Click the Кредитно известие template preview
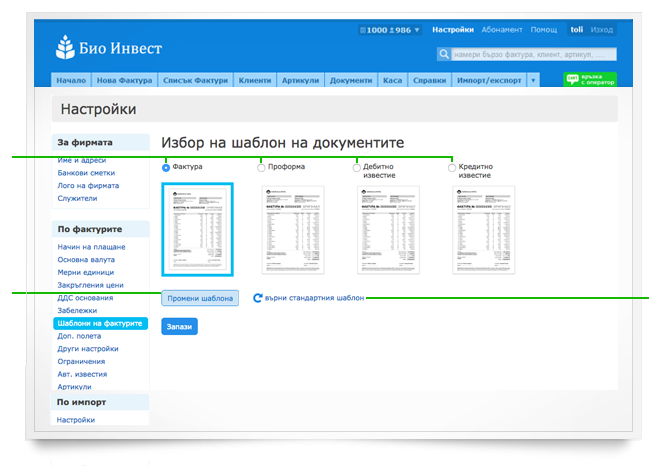 [483, 229]
